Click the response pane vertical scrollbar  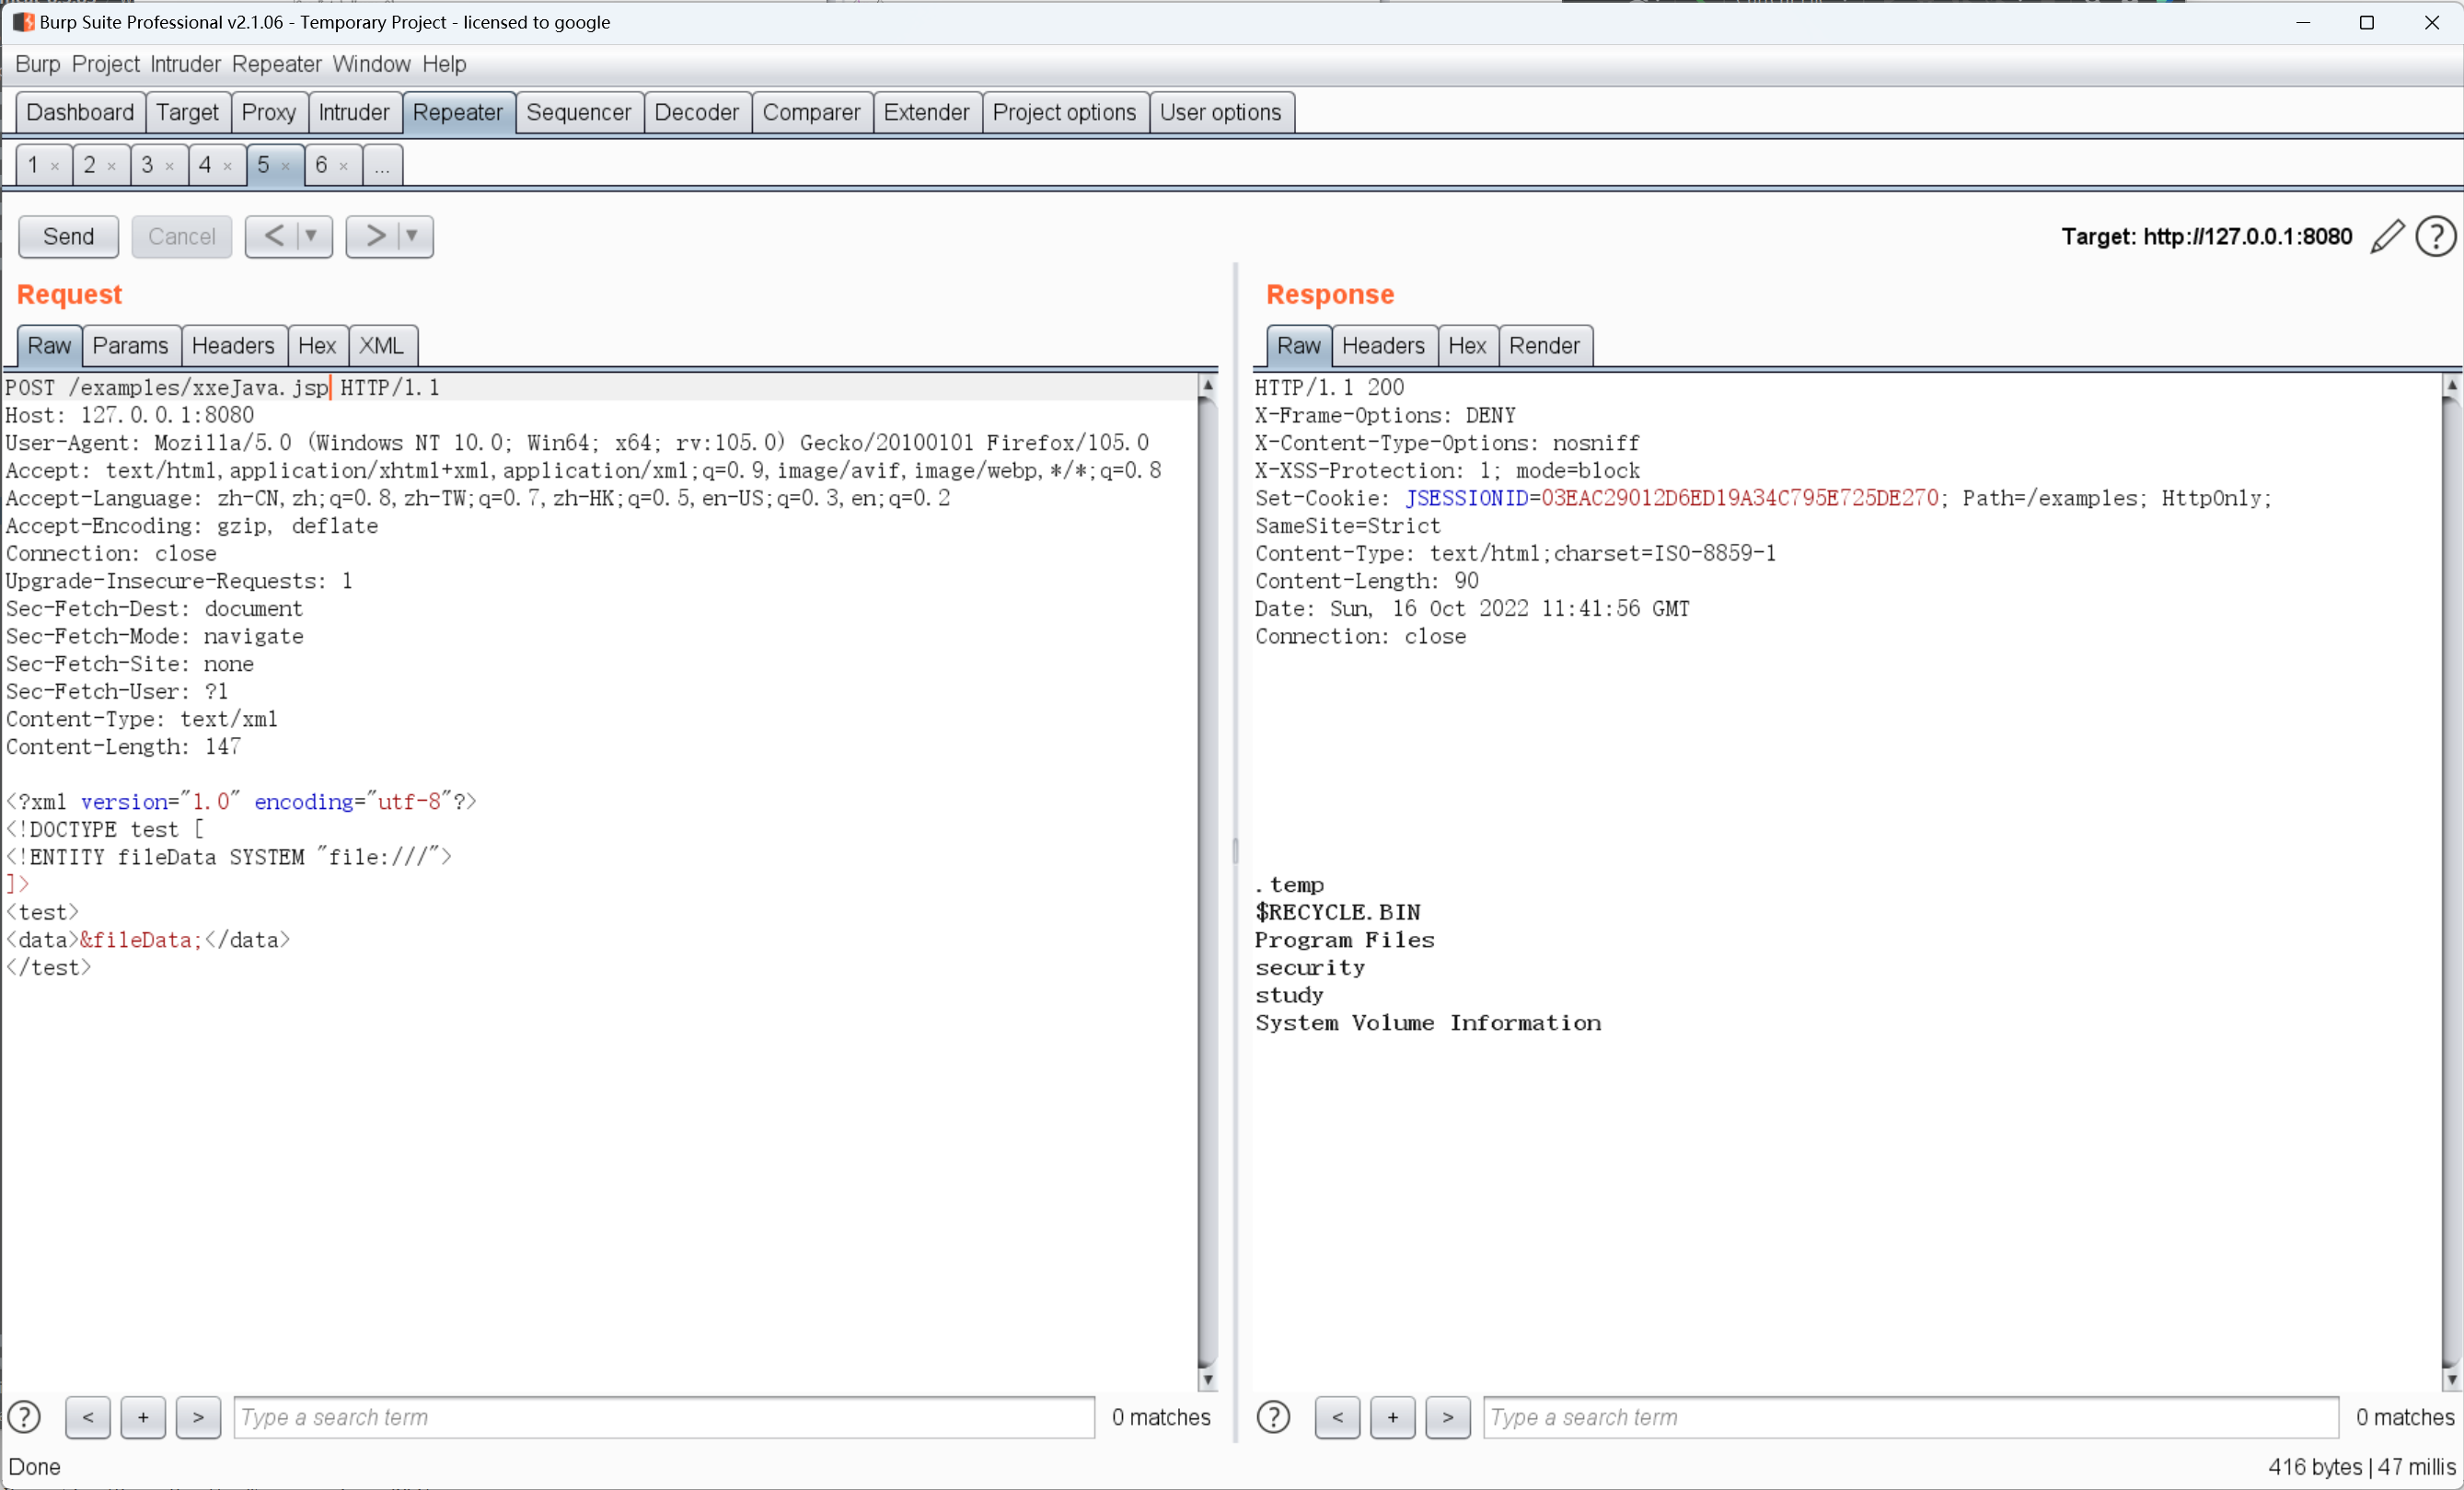(2451, 880)
